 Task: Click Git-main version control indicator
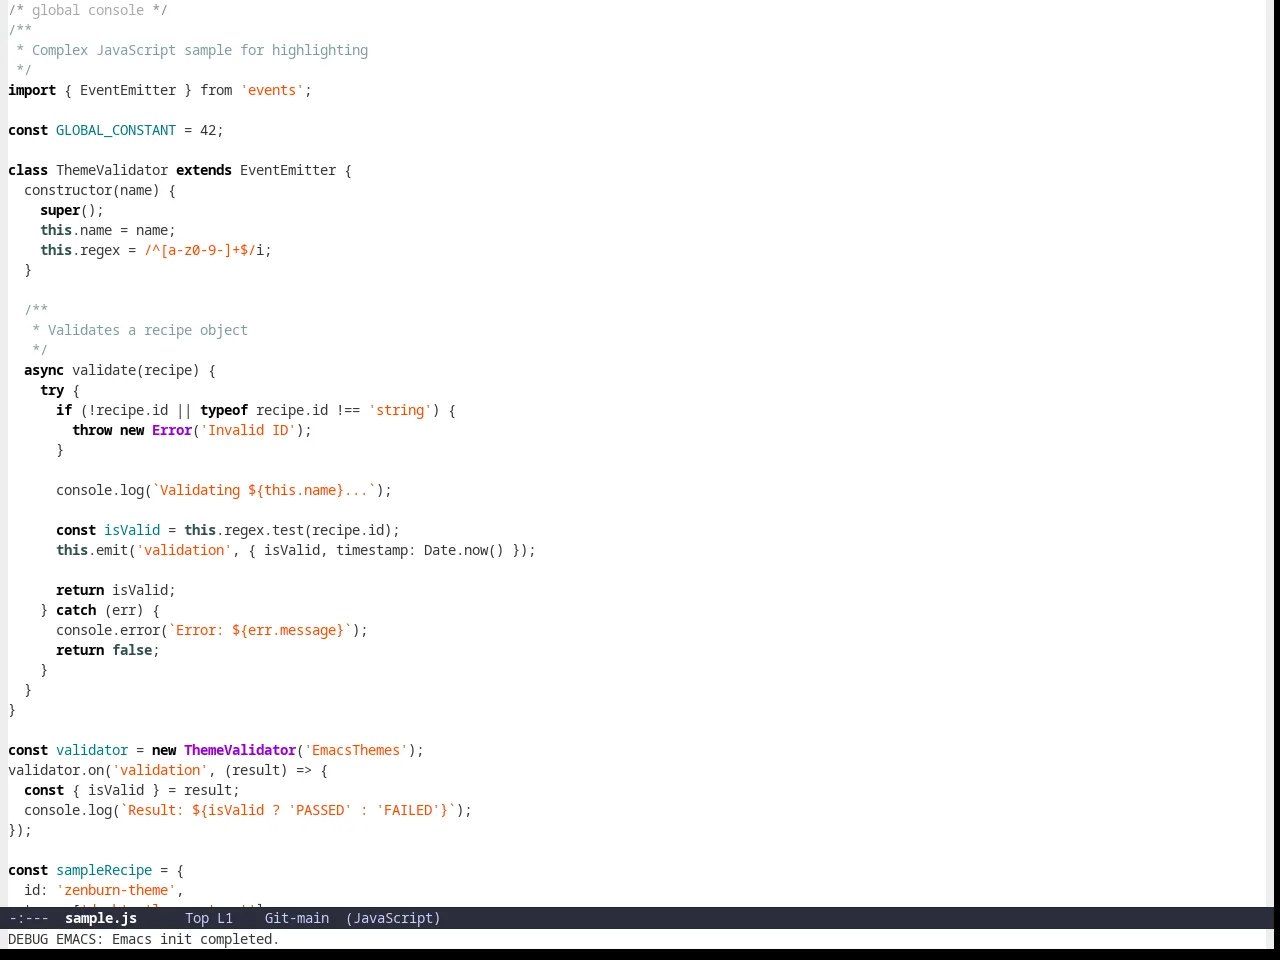(x=297, y=918)
